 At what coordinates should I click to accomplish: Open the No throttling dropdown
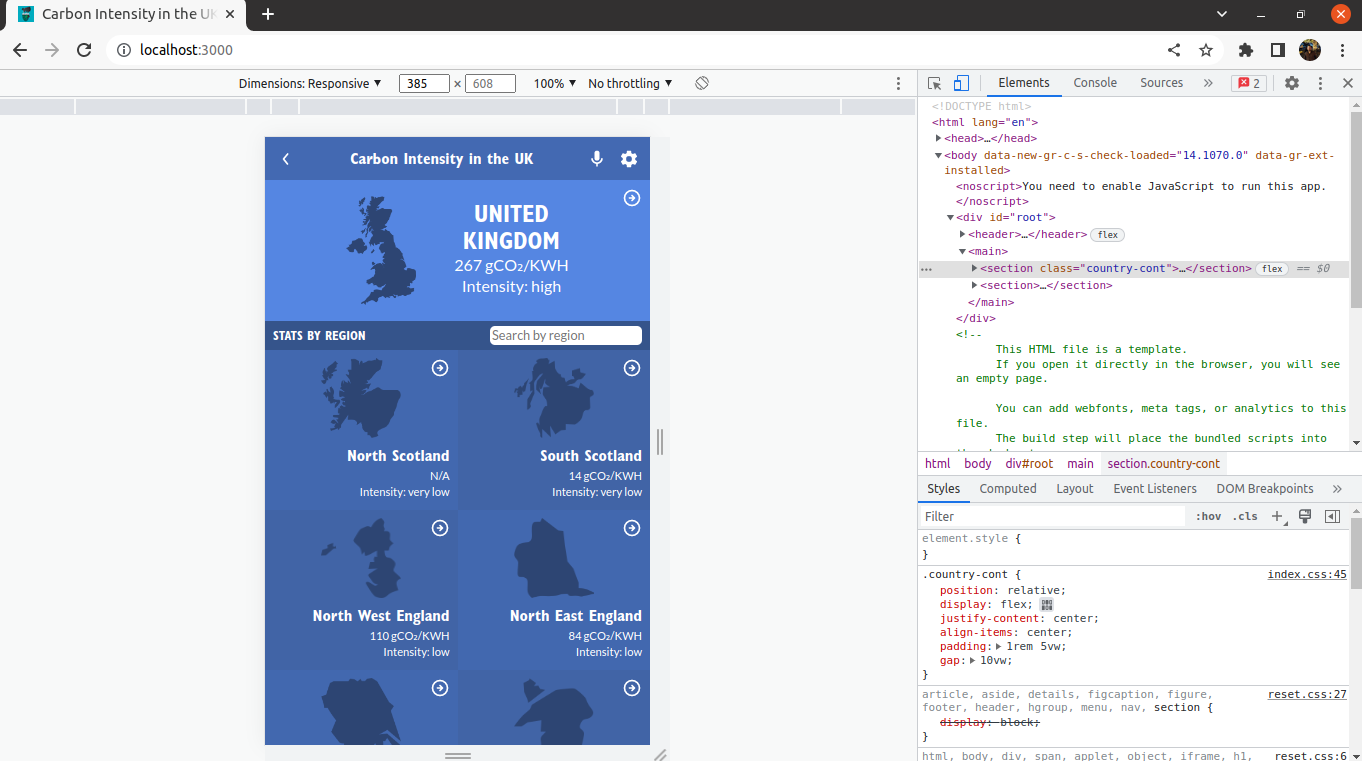coord(630,83)
